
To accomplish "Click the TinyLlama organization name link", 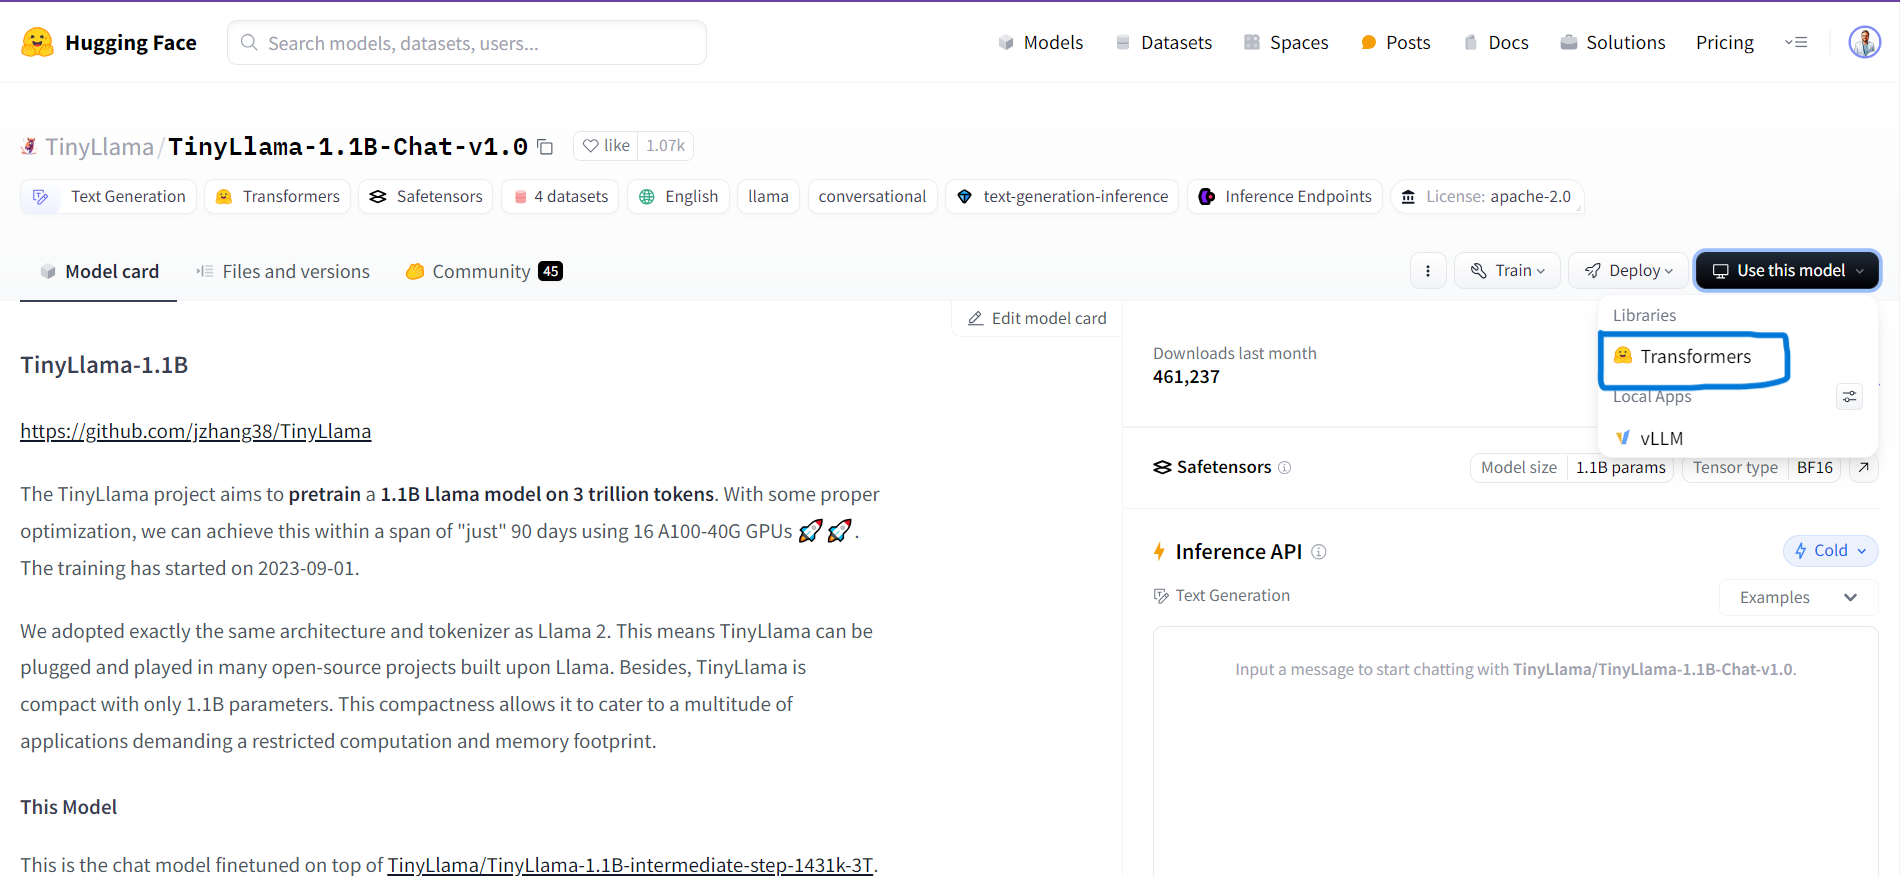I will pos(99,147).
